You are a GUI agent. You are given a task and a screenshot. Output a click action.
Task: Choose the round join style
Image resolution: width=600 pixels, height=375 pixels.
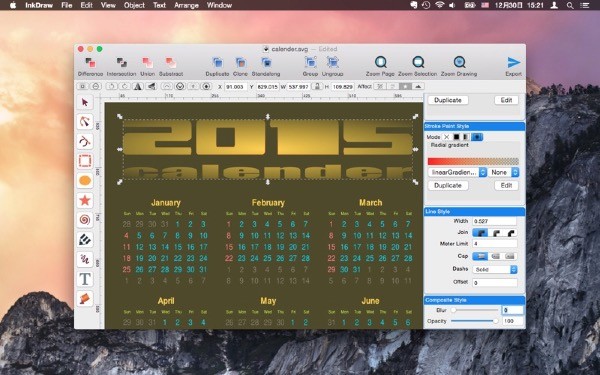click(x=496, y=233)
